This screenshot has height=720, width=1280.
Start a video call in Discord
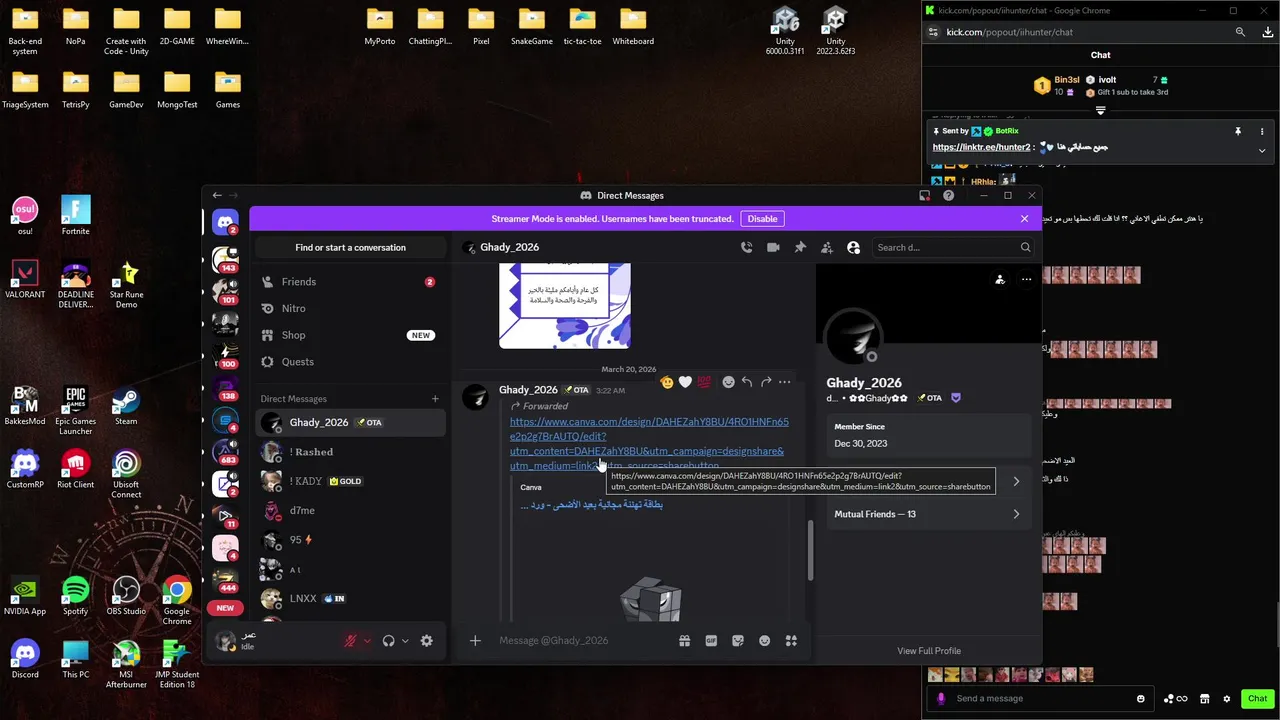coord(773,247)
